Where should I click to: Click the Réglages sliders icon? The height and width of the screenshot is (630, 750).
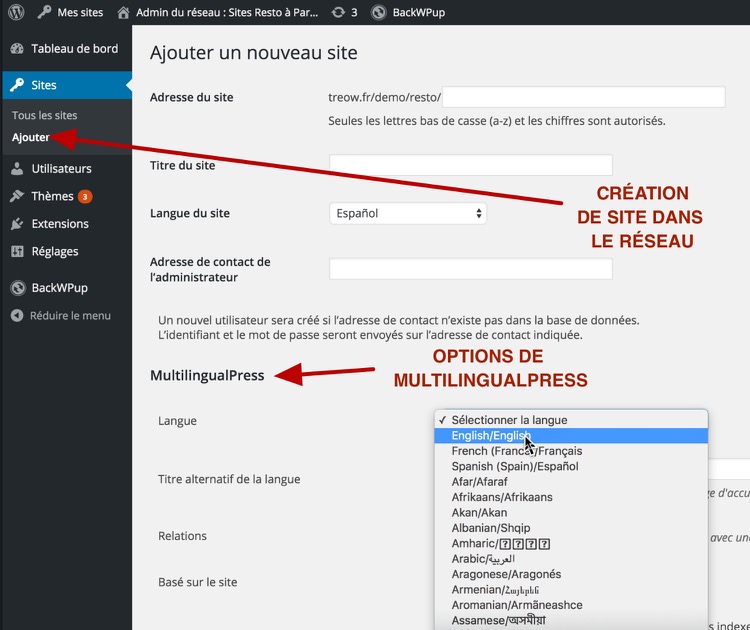click(x=17, y=252)
